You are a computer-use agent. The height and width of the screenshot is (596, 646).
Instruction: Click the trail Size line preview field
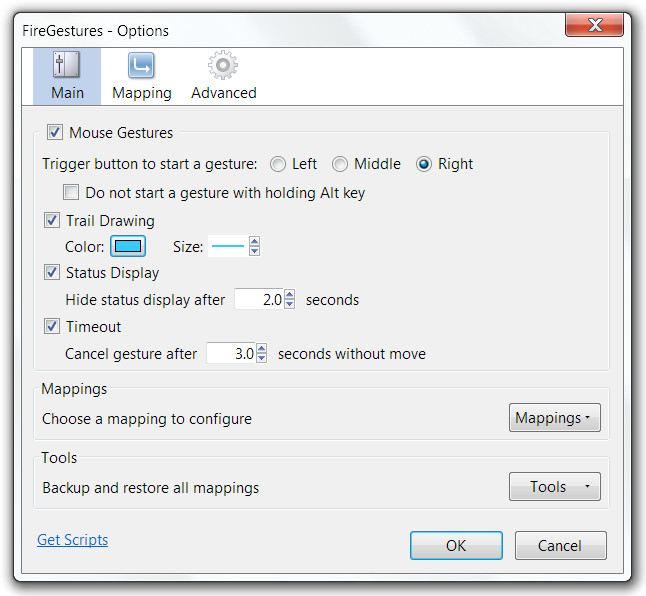click(x=228, y=246)
